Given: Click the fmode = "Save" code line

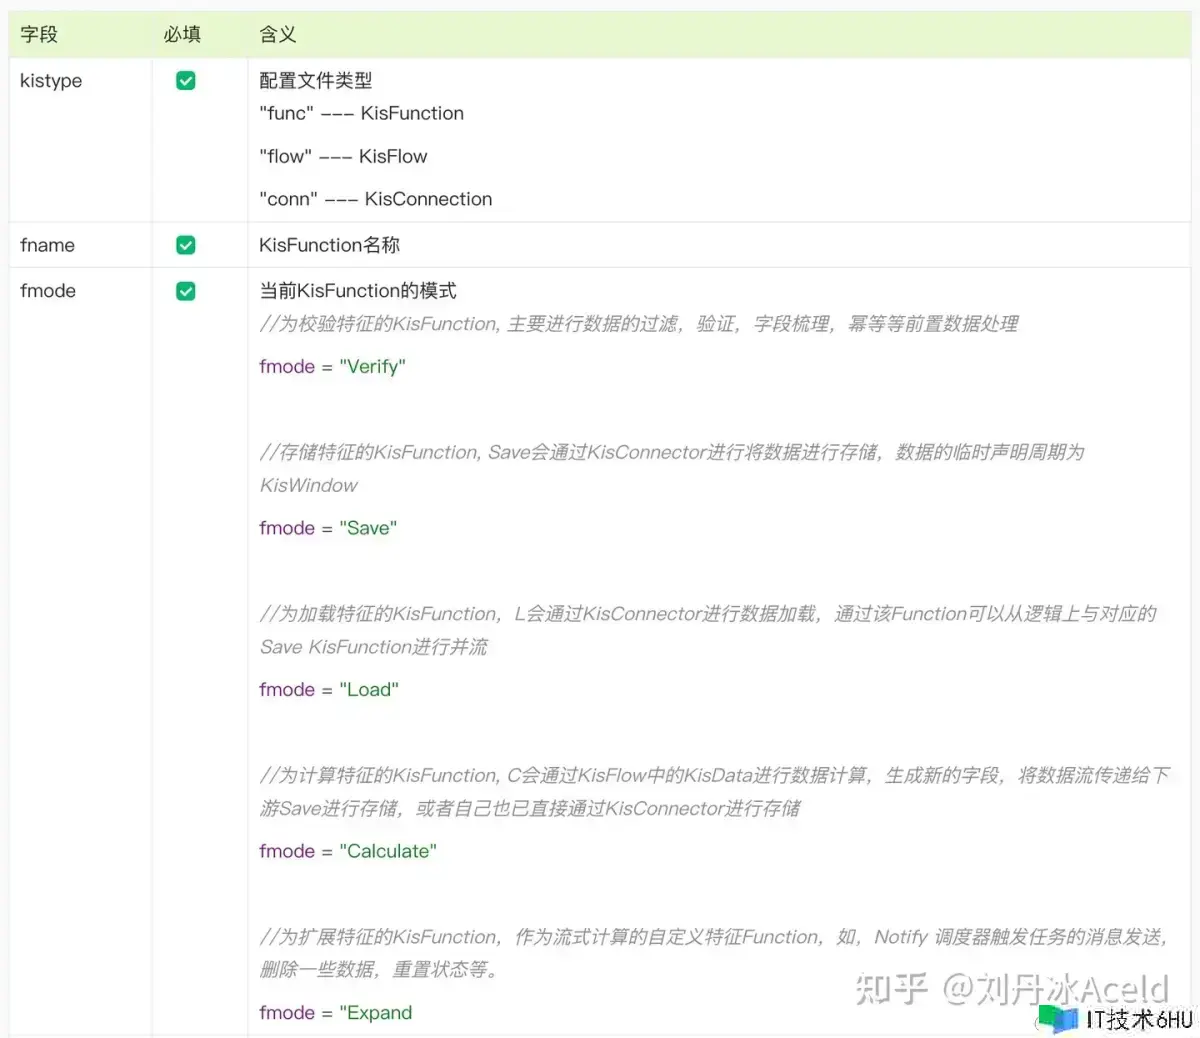Looking at the screenshot, I should pyautogui.click(x=328, y=528).
